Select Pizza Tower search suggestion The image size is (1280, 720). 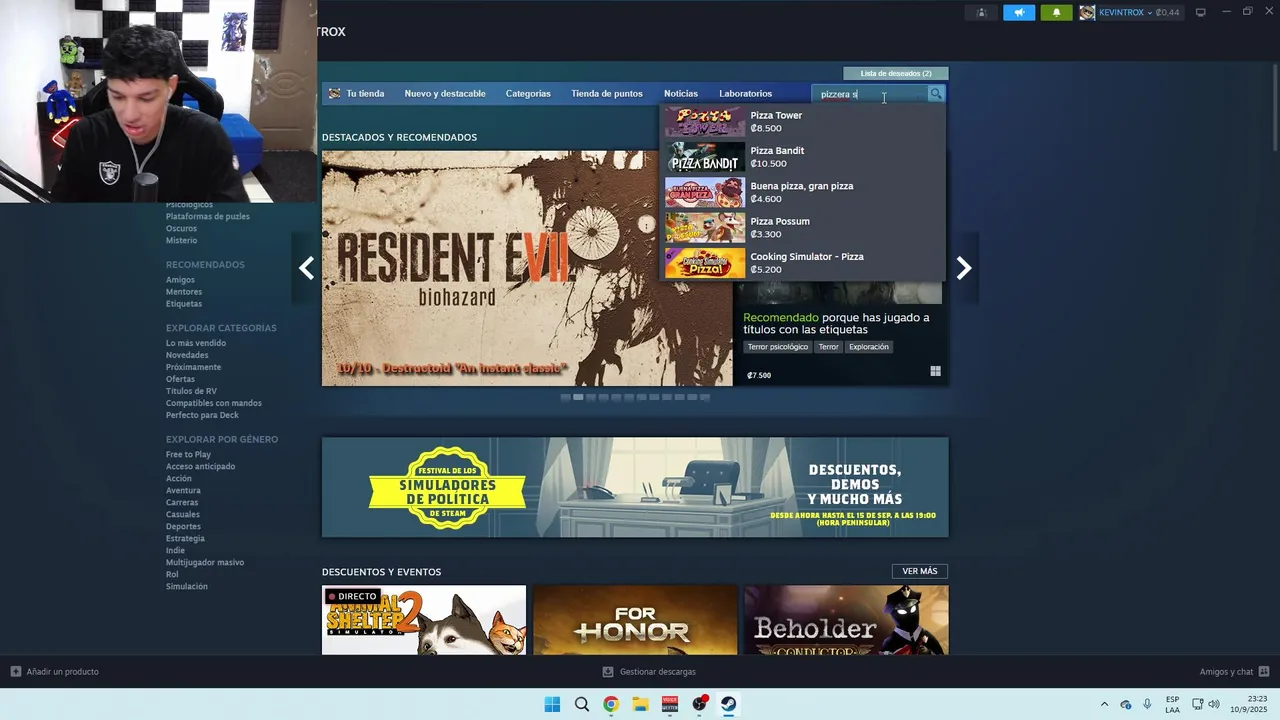click(x=803, y=122)
